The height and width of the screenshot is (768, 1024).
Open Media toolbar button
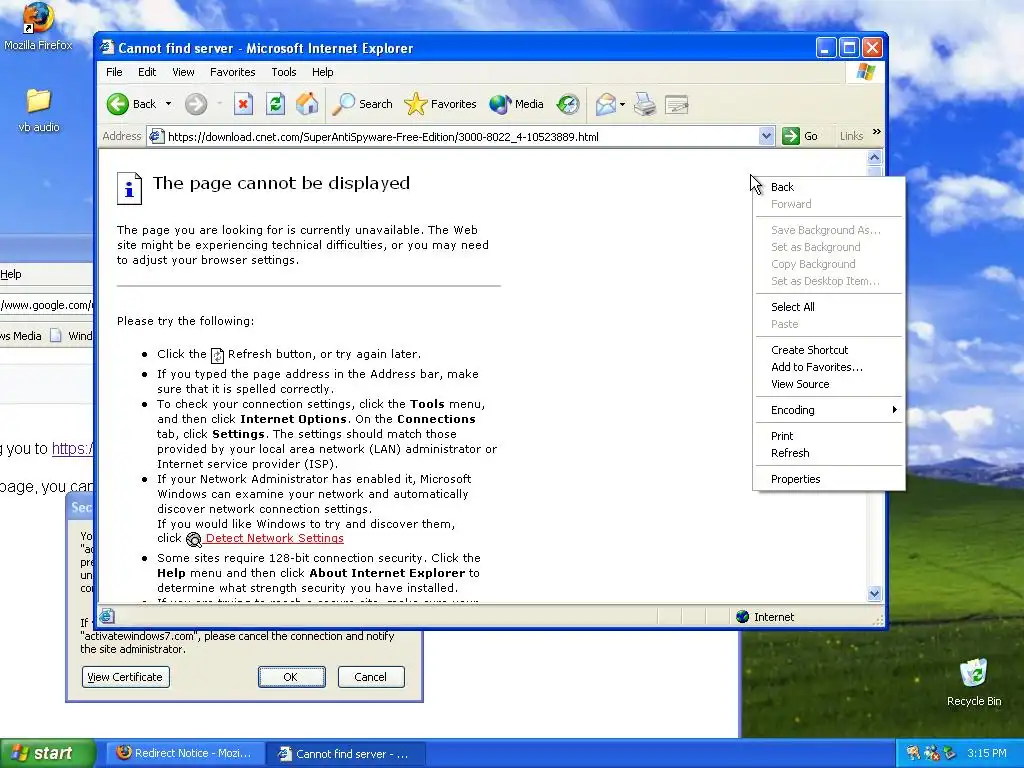pyautogui.click(x=517, y=104)
